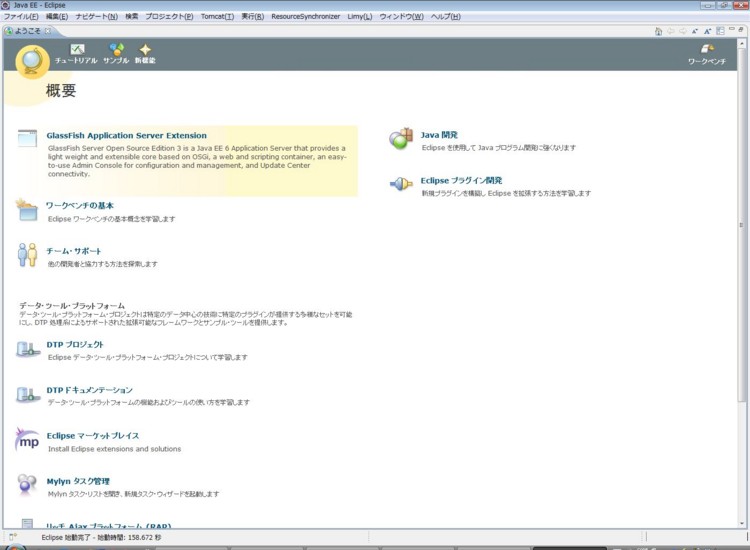The width and height of the screenshot is (750, 550).
Task: Open the Mylyn タスク管理 link
Action: coord(78,481)
